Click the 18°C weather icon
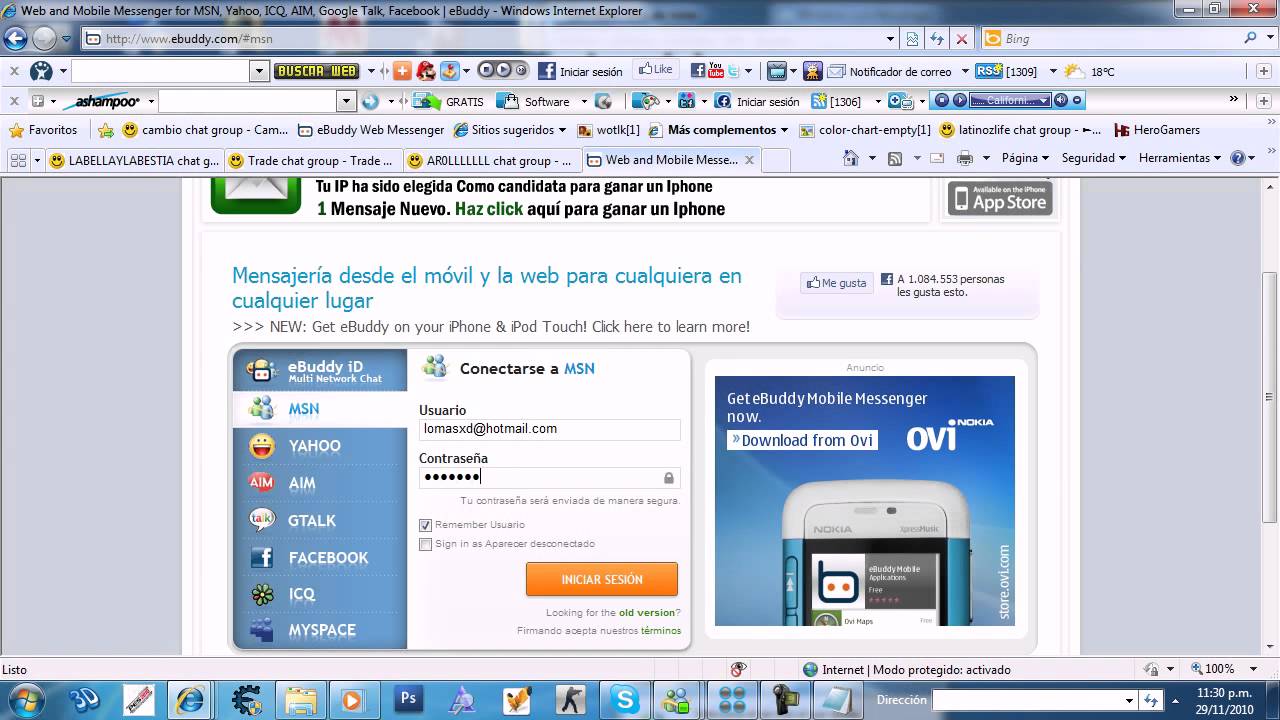 tap(1075, 71)
